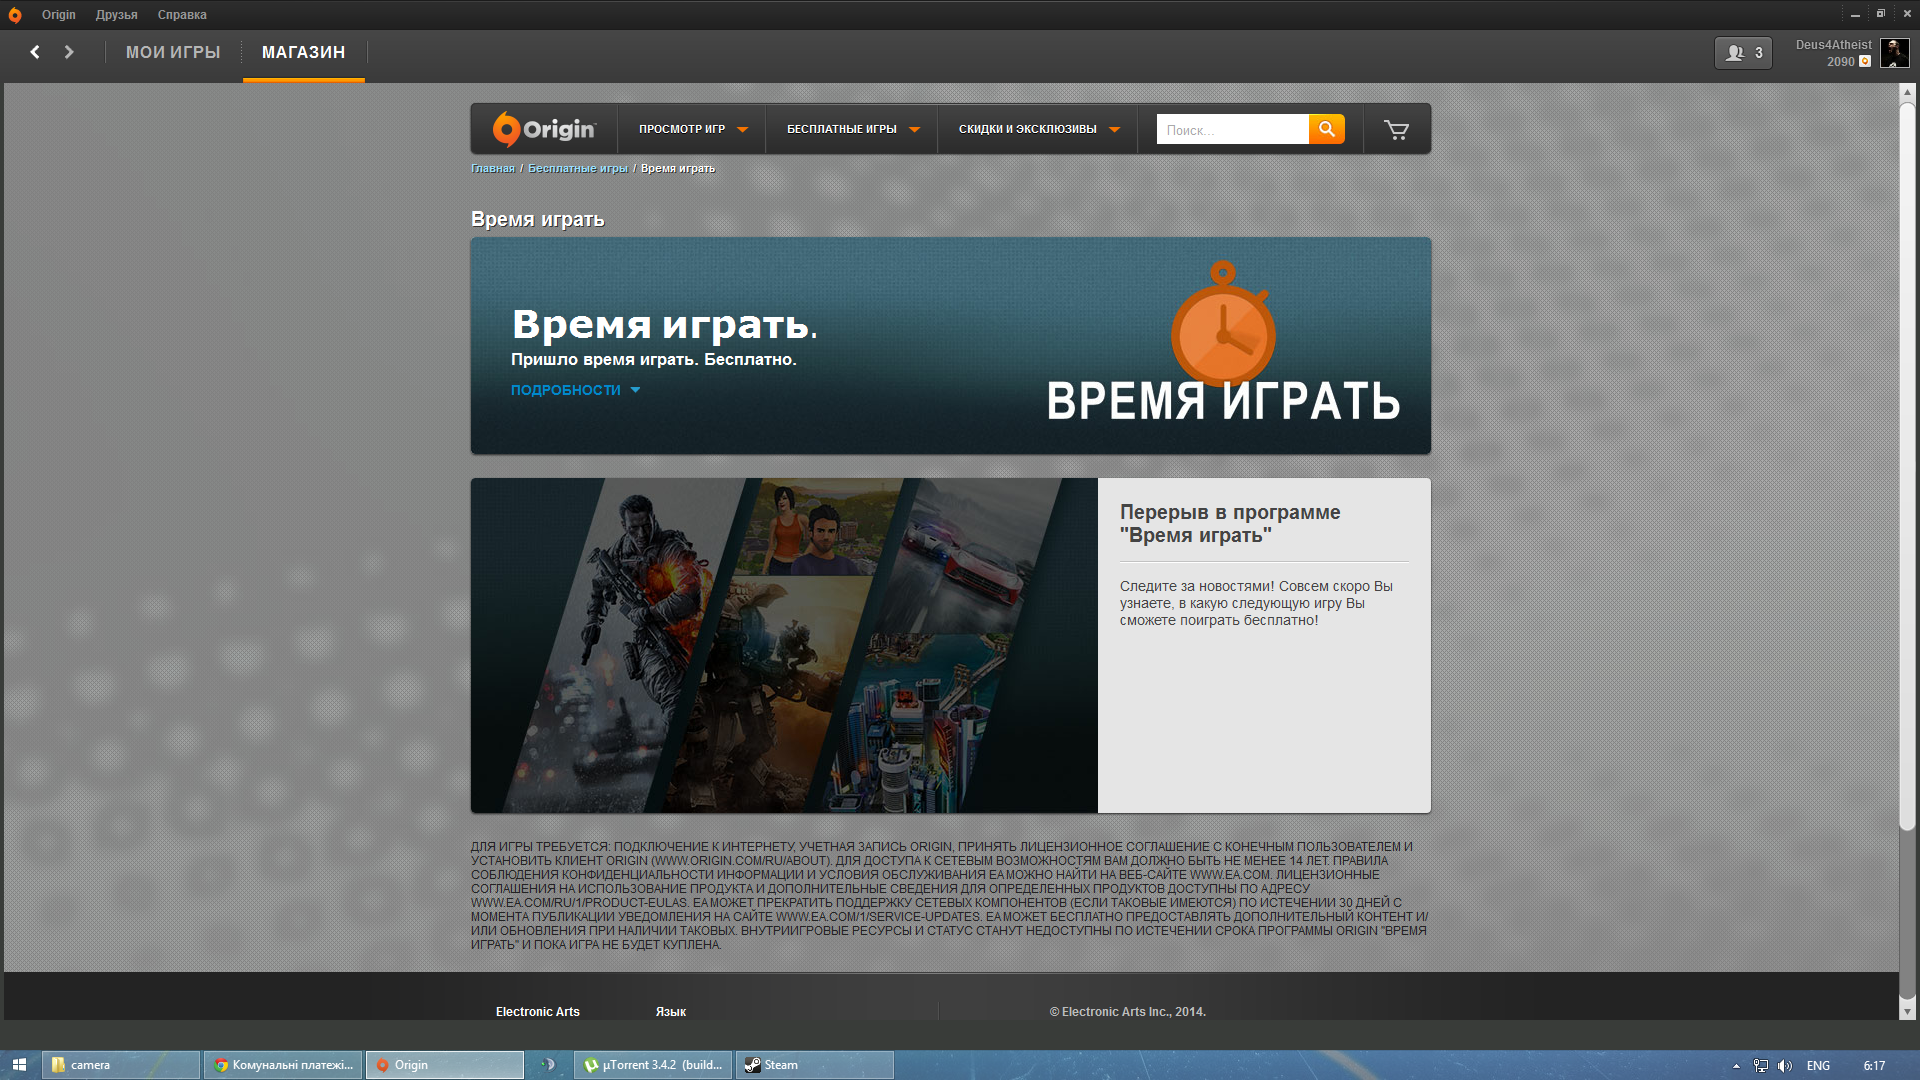Screen dimensions: 1920x1080
Task: Open the Origin menu
Action: [x=59, y=15]
